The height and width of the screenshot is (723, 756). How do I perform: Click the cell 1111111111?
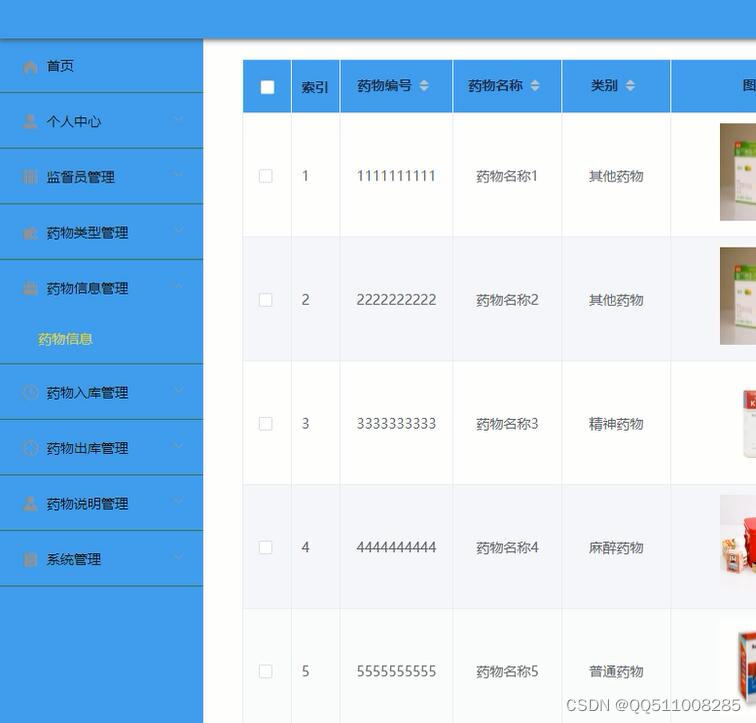[396, 176]
